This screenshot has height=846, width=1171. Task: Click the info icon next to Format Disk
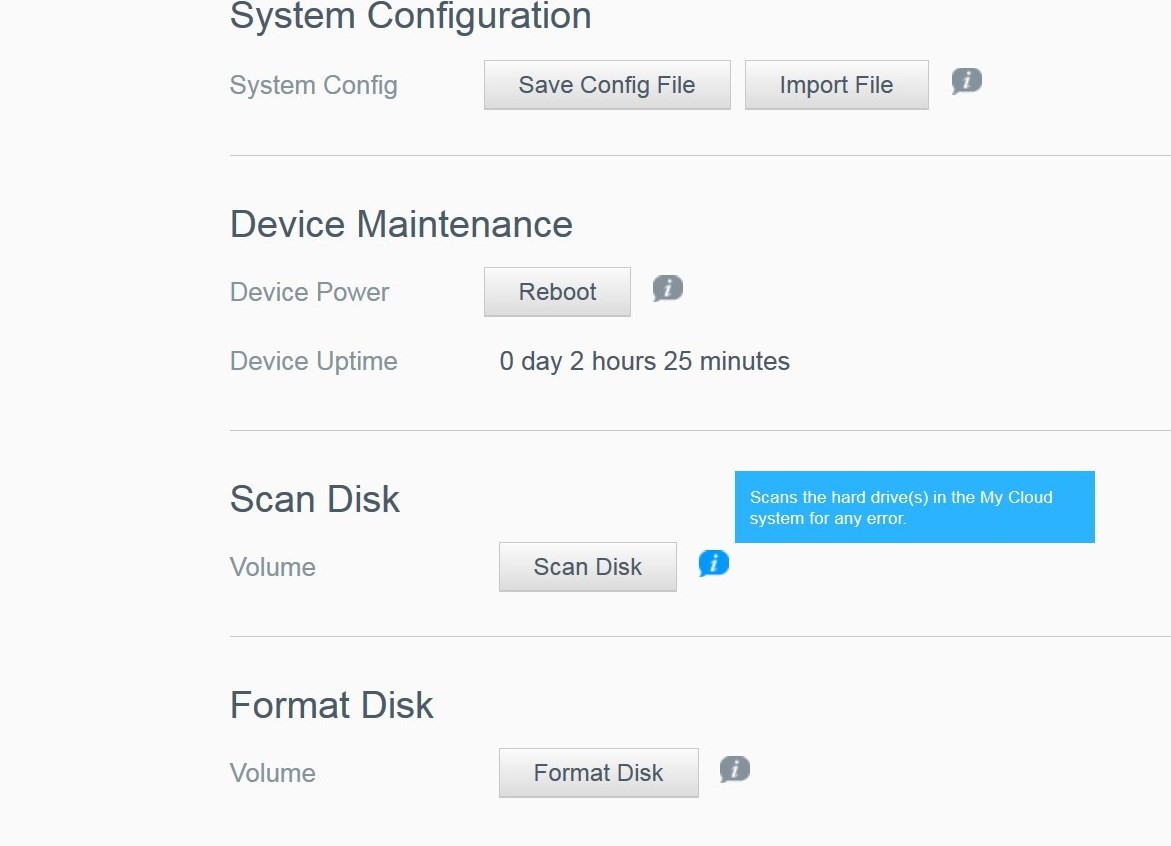(x=735, y=769)
